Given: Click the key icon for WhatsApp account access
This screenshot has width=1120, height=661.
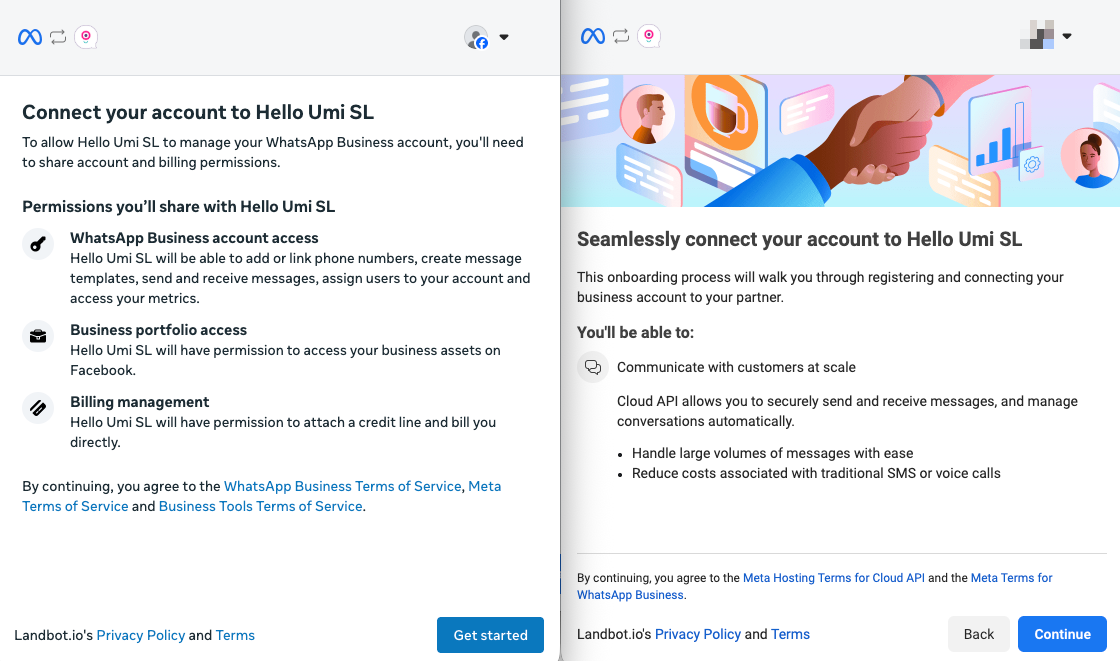Looking at the screenshot, I should click(x=38, y=244).
